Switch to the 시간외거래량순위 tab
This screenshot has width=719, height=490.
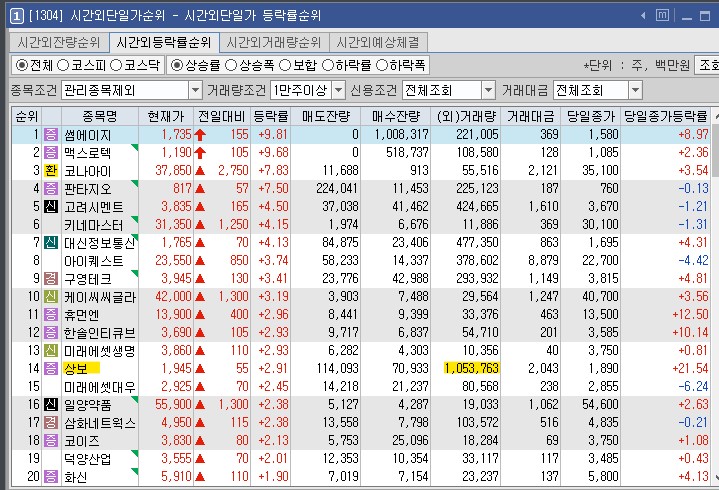(274, 43)
